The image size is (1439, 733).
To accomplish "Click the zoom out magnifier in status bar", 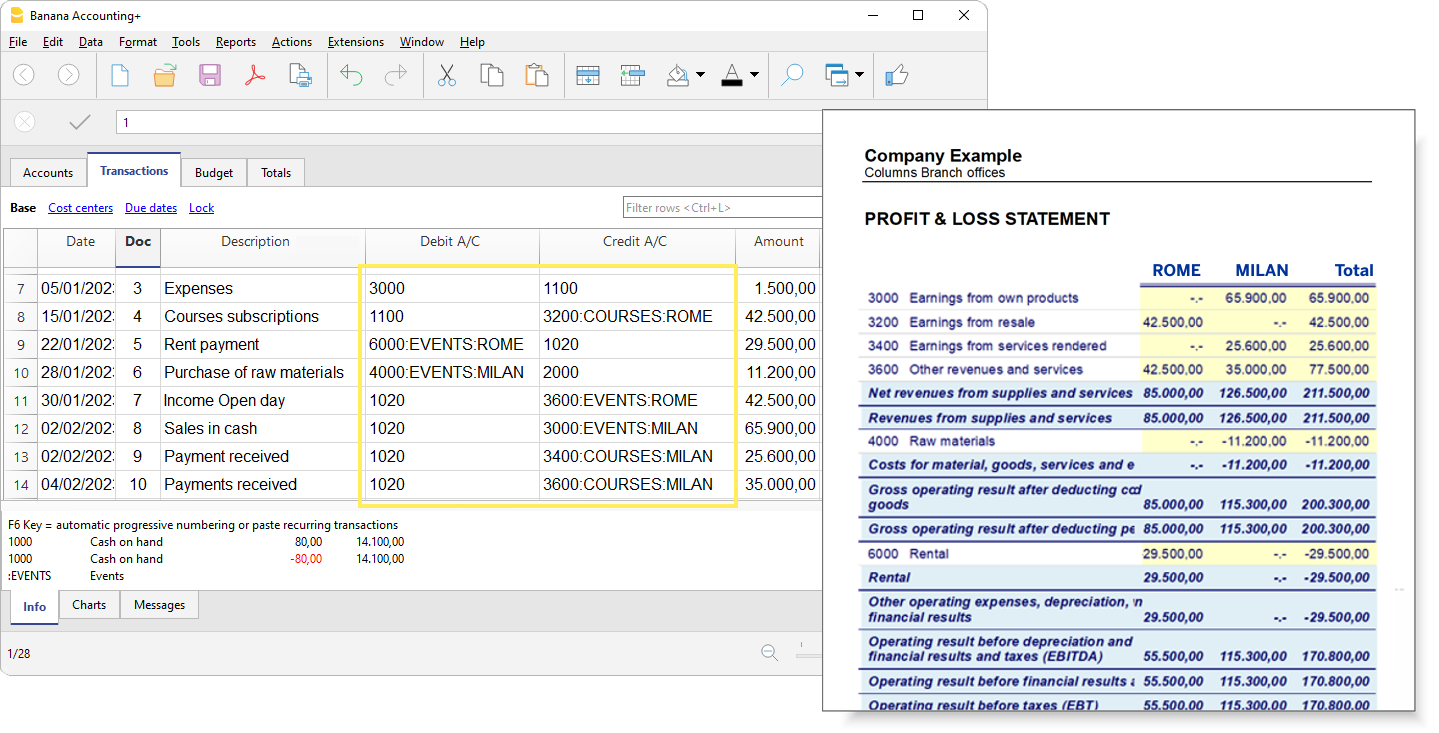I will tap(769, 653).
